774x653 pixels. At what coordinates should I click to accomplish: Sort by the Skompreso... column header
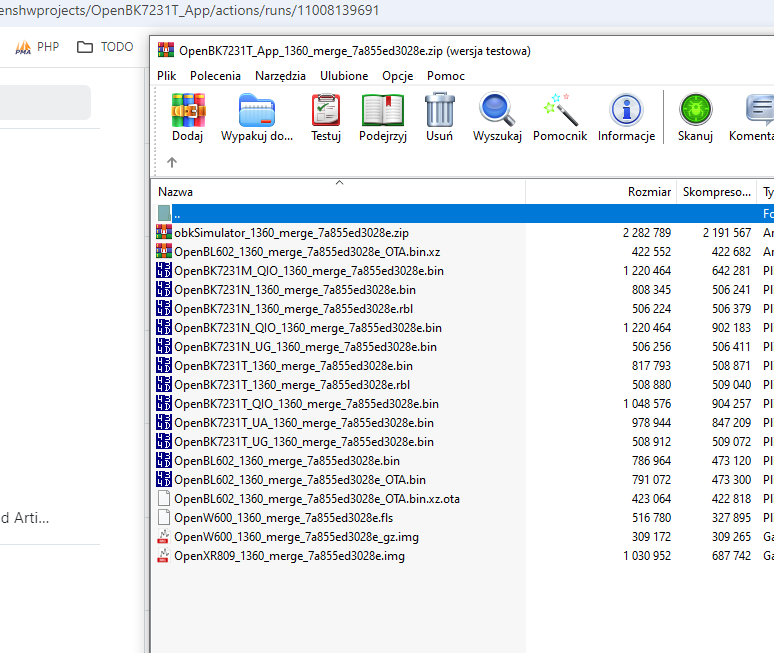(x=716, y=192)
